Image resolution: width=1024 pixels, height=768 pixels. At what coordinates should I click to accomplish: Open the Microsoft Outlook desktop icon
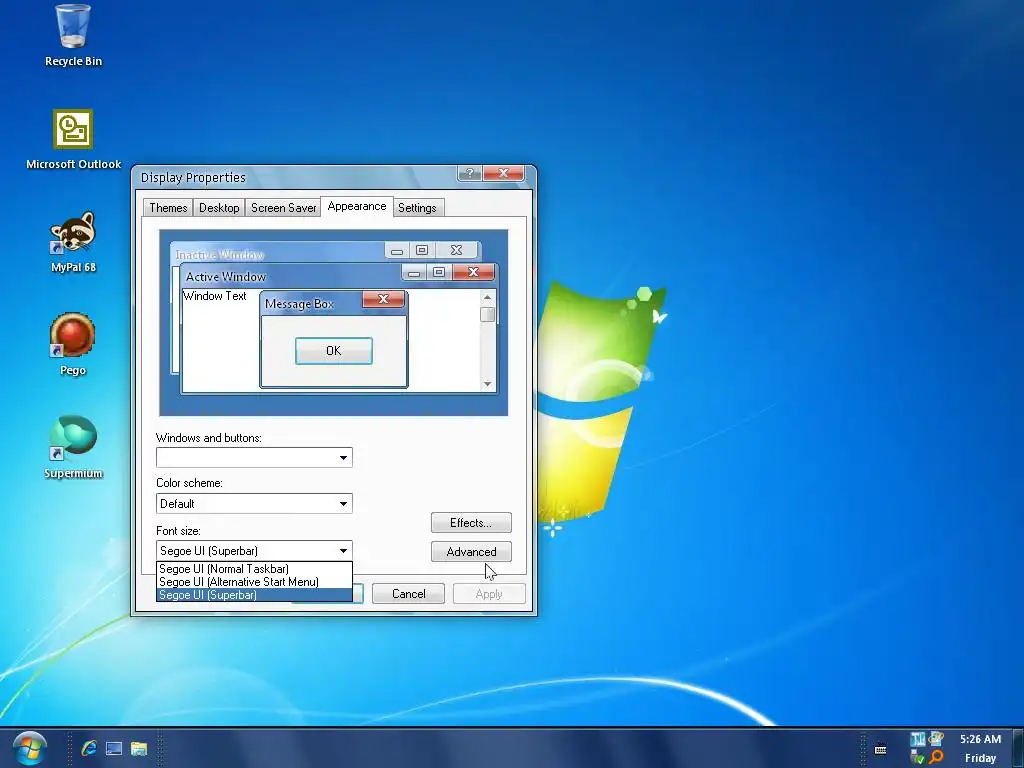[x=73, y=139]
